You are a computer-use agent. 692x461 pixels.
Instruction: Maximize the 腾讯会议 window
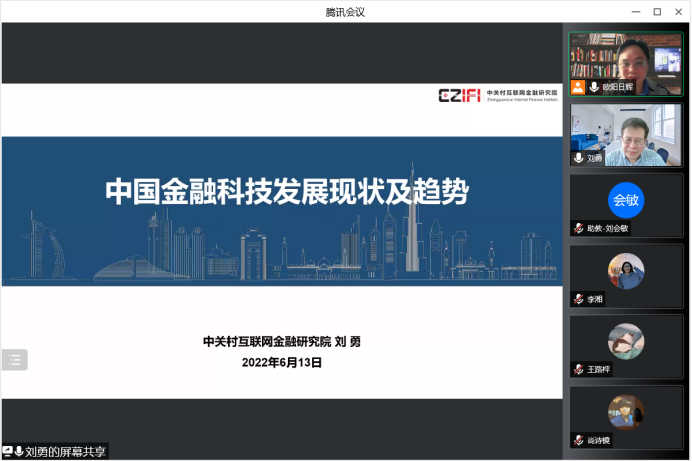pyautogui.click(x=657, y=11)
